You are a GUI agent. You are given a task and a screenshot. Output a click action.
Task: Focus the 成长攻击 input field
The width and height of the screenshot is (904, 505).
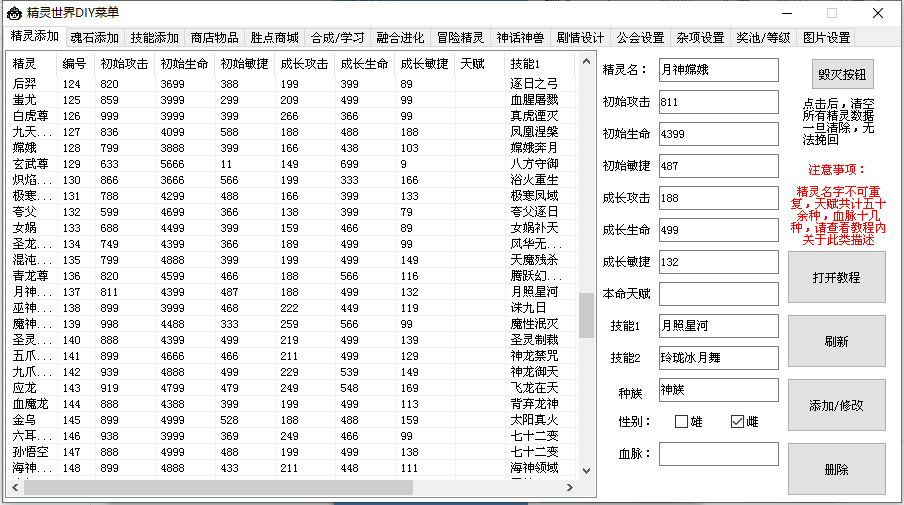718,198
